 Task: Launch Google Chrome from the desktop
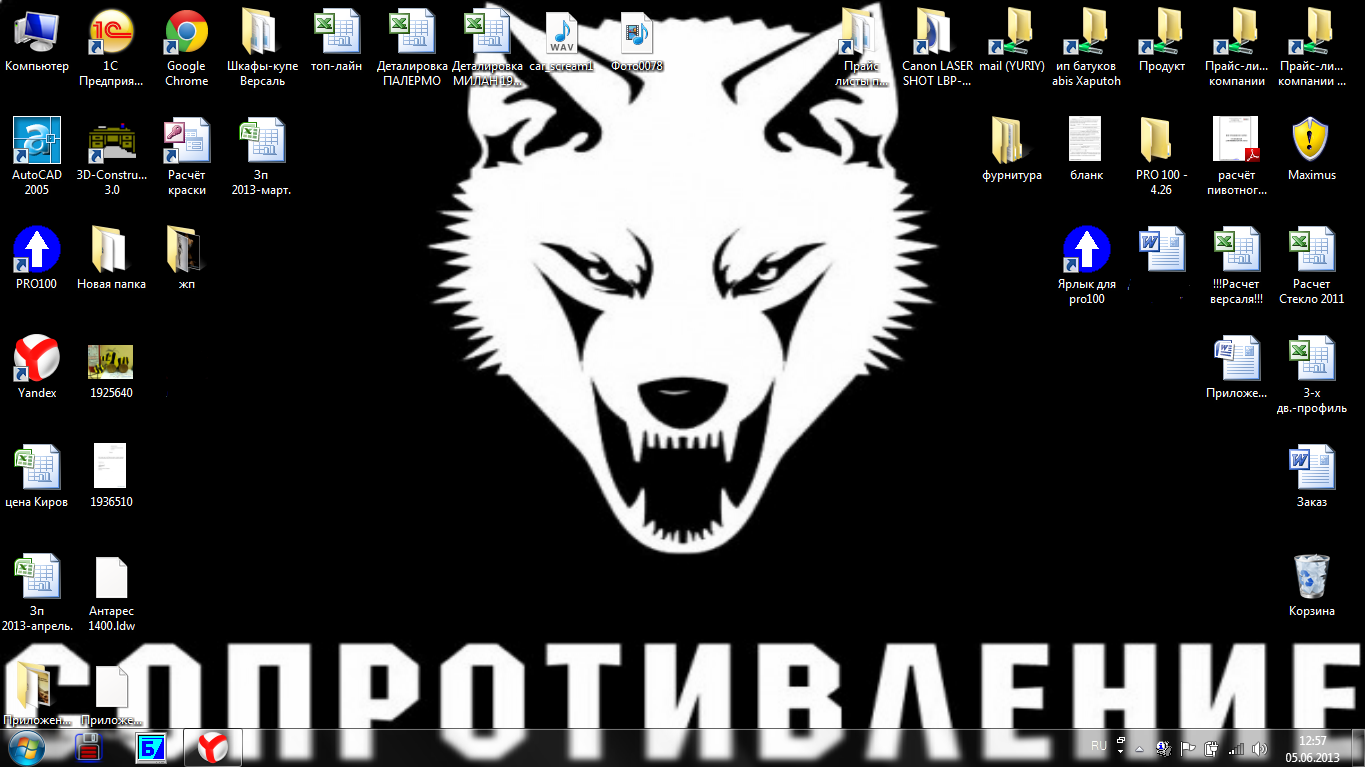(186, 35)
